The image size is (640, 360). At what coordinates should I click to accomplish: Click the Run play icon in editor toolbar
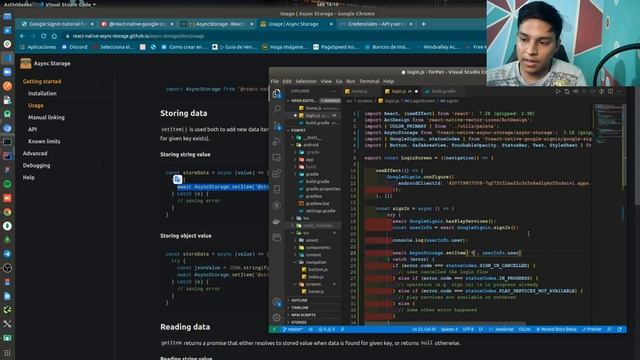coord(558,91)
